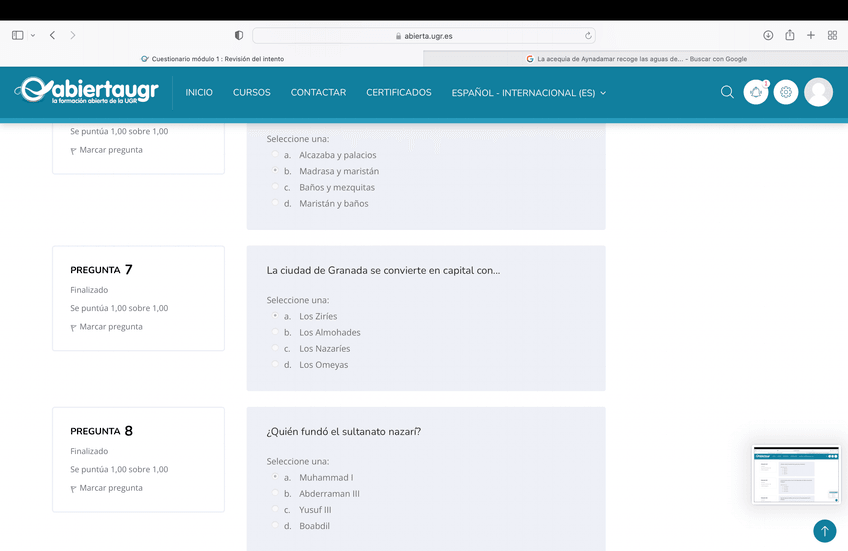Select option b. Los Almohades

click(x=275, y=331)
